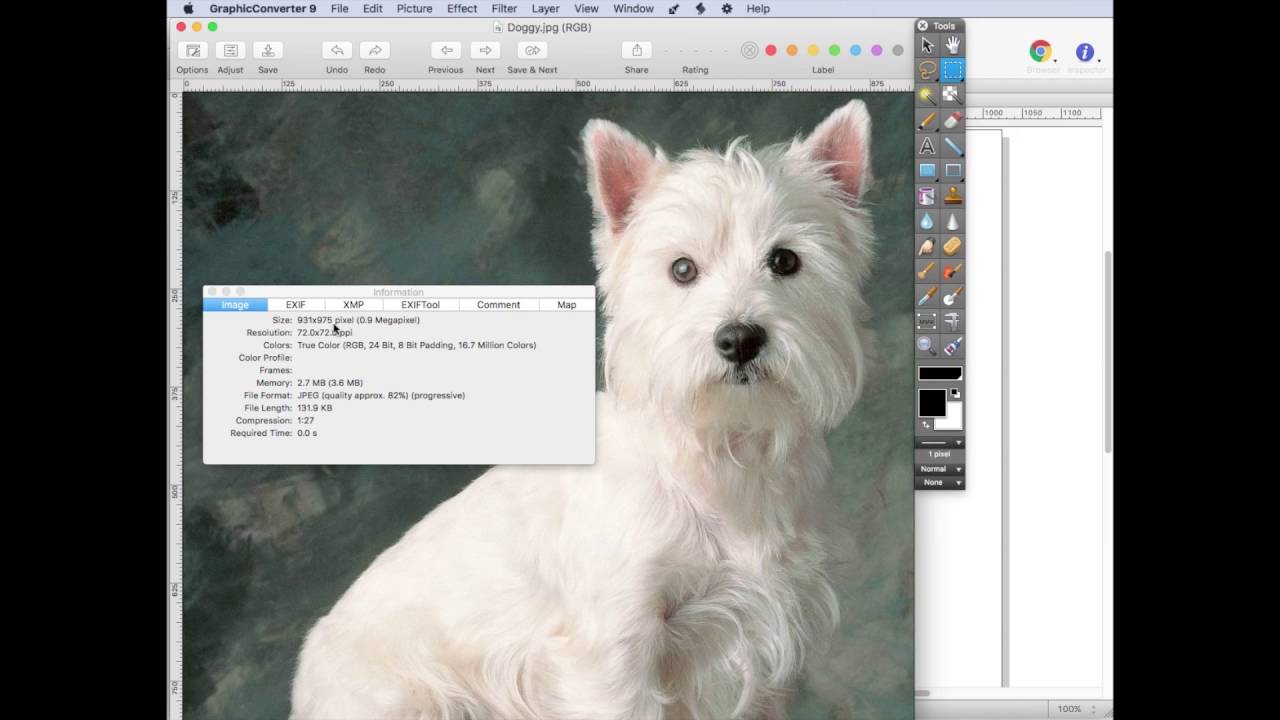The height and width of the screenshot is (720, 1280).
Task: Click the black foreground color swatch
Action: pos(931,402)
